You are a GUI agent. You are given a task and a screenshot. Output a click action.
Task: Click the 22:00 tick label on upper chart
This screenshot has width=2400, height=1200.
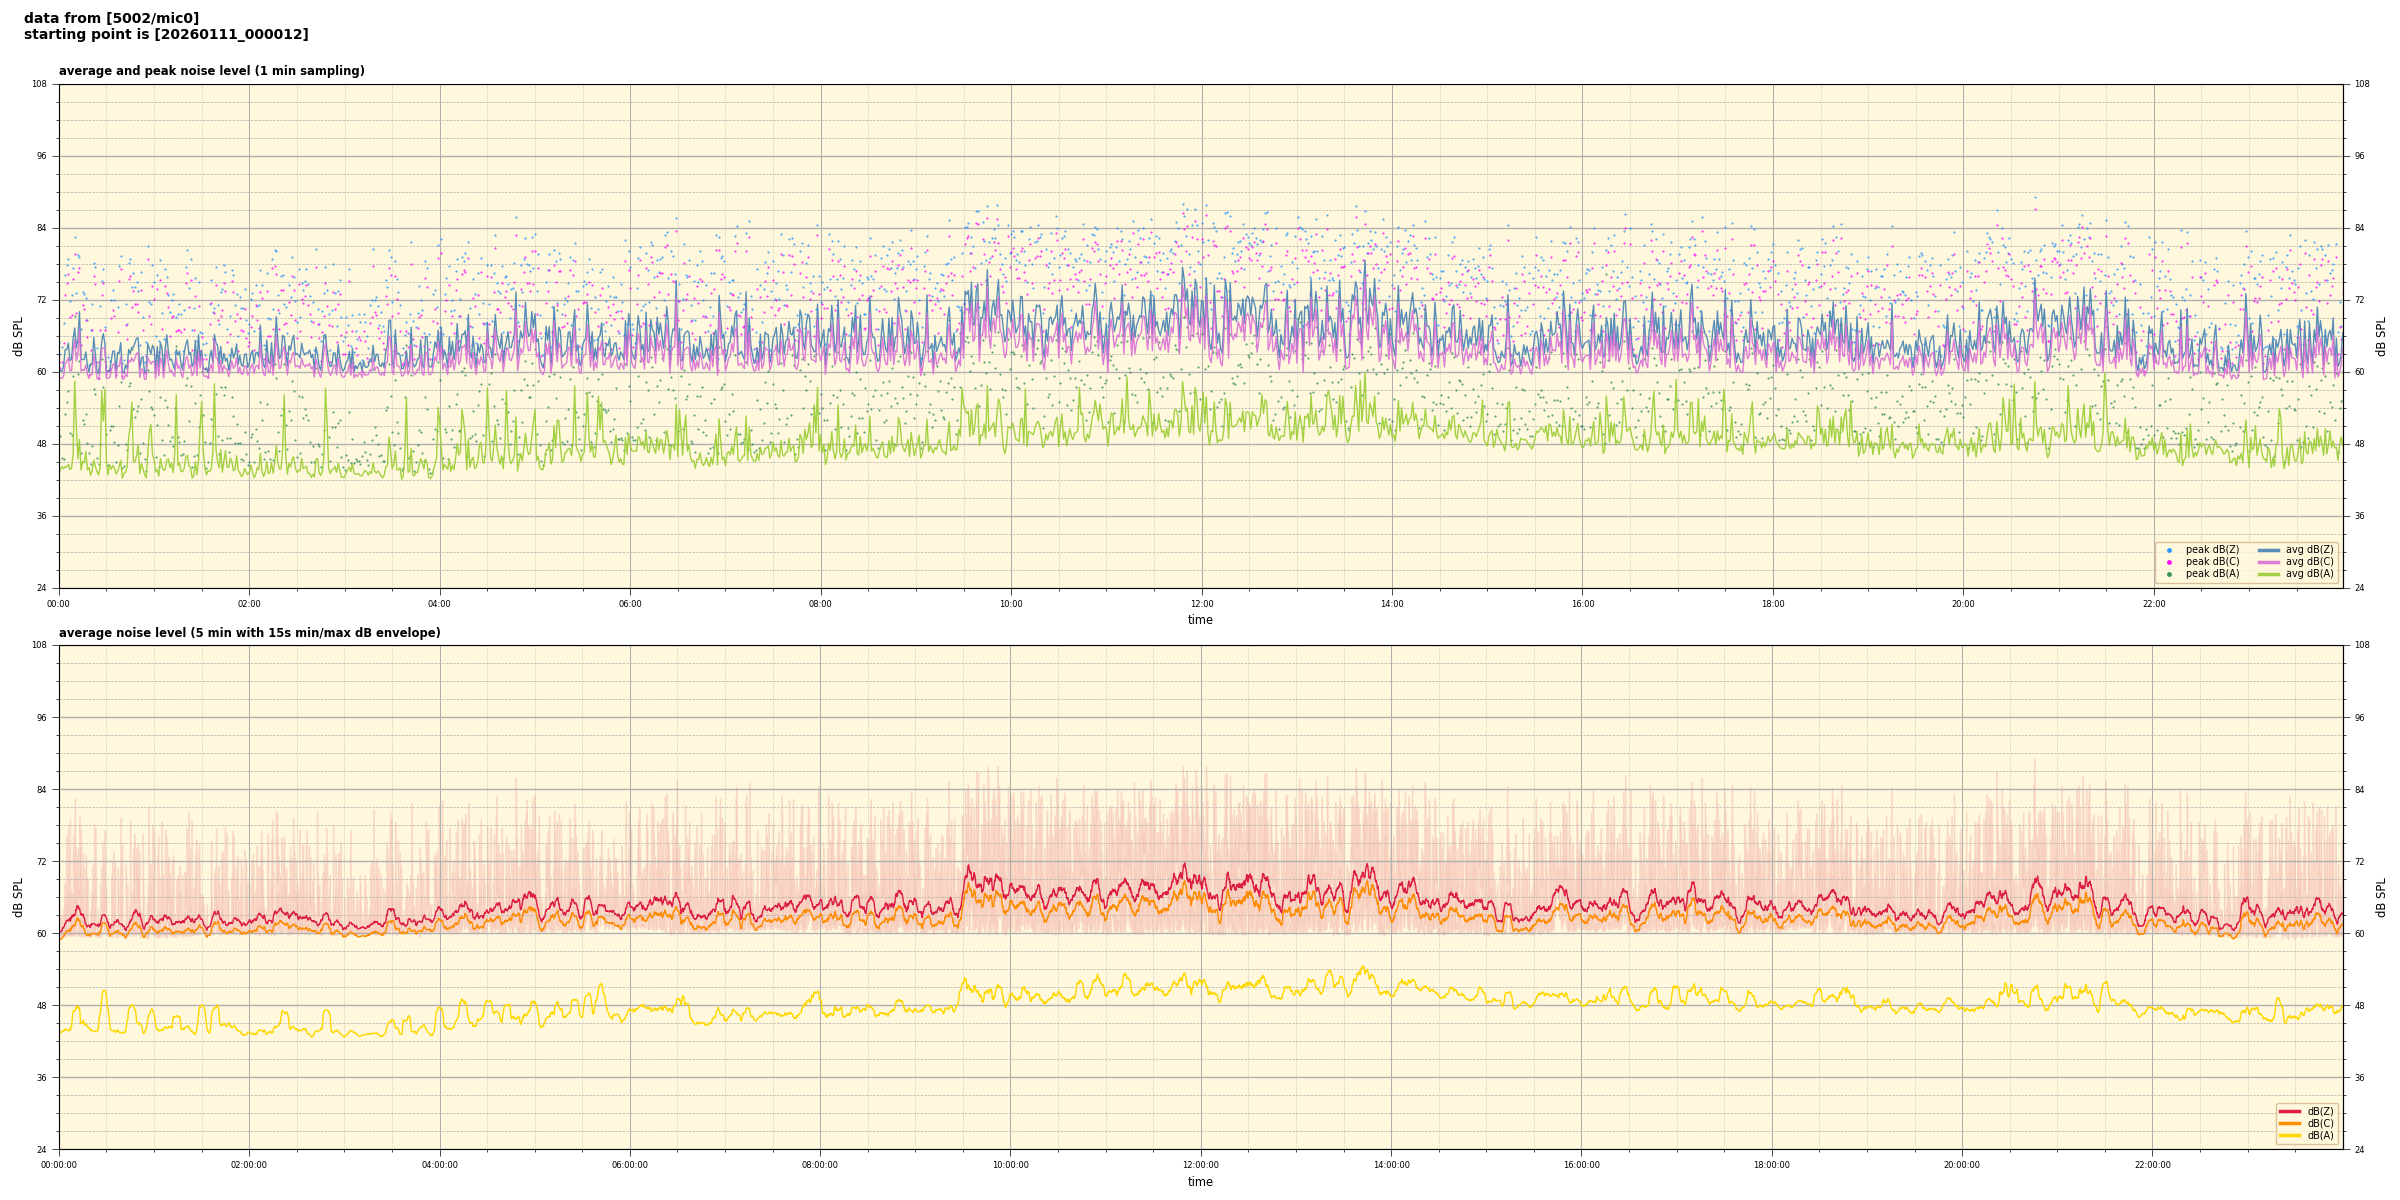pos(2153,604)
